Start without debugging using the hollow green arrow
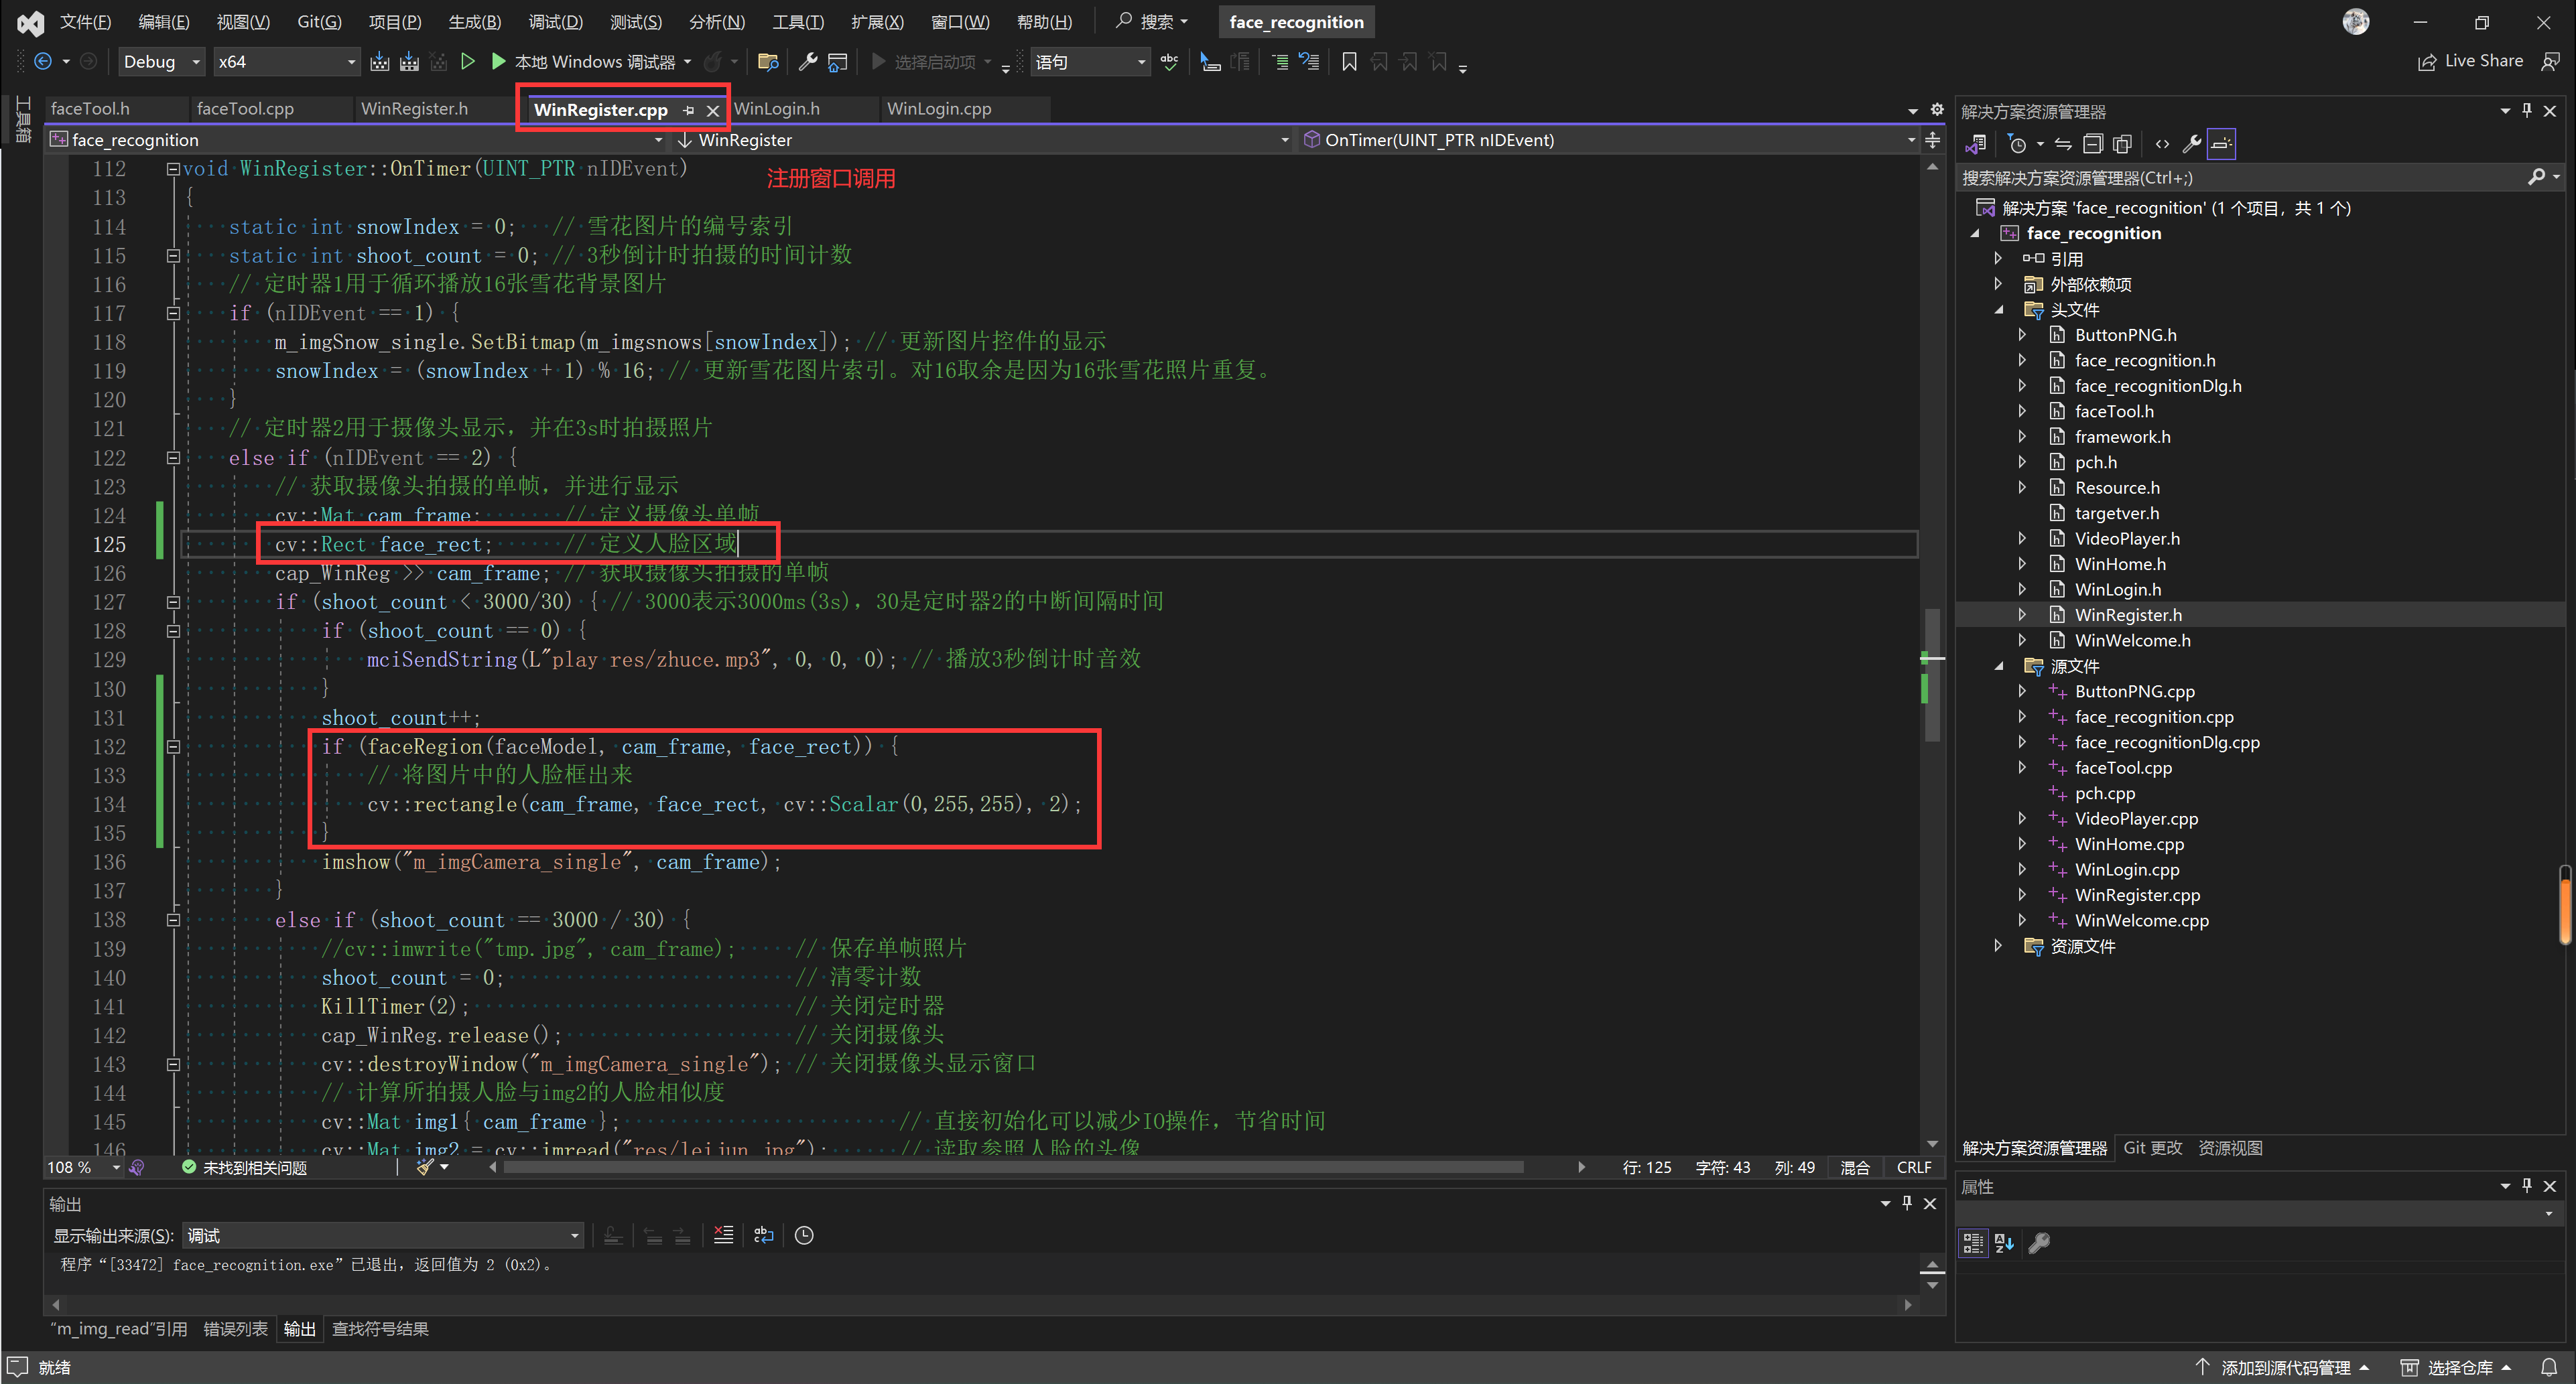This screenshot has width=2576, height=1384. pos(467,62)
